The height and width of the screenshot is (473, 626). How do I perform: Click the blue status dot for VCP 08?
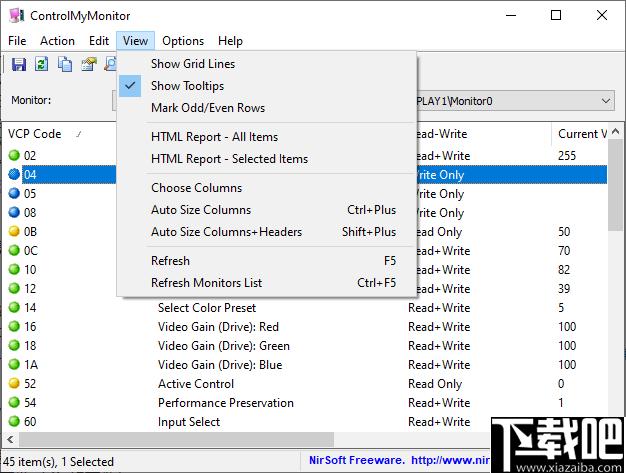[x=14, y=212]
